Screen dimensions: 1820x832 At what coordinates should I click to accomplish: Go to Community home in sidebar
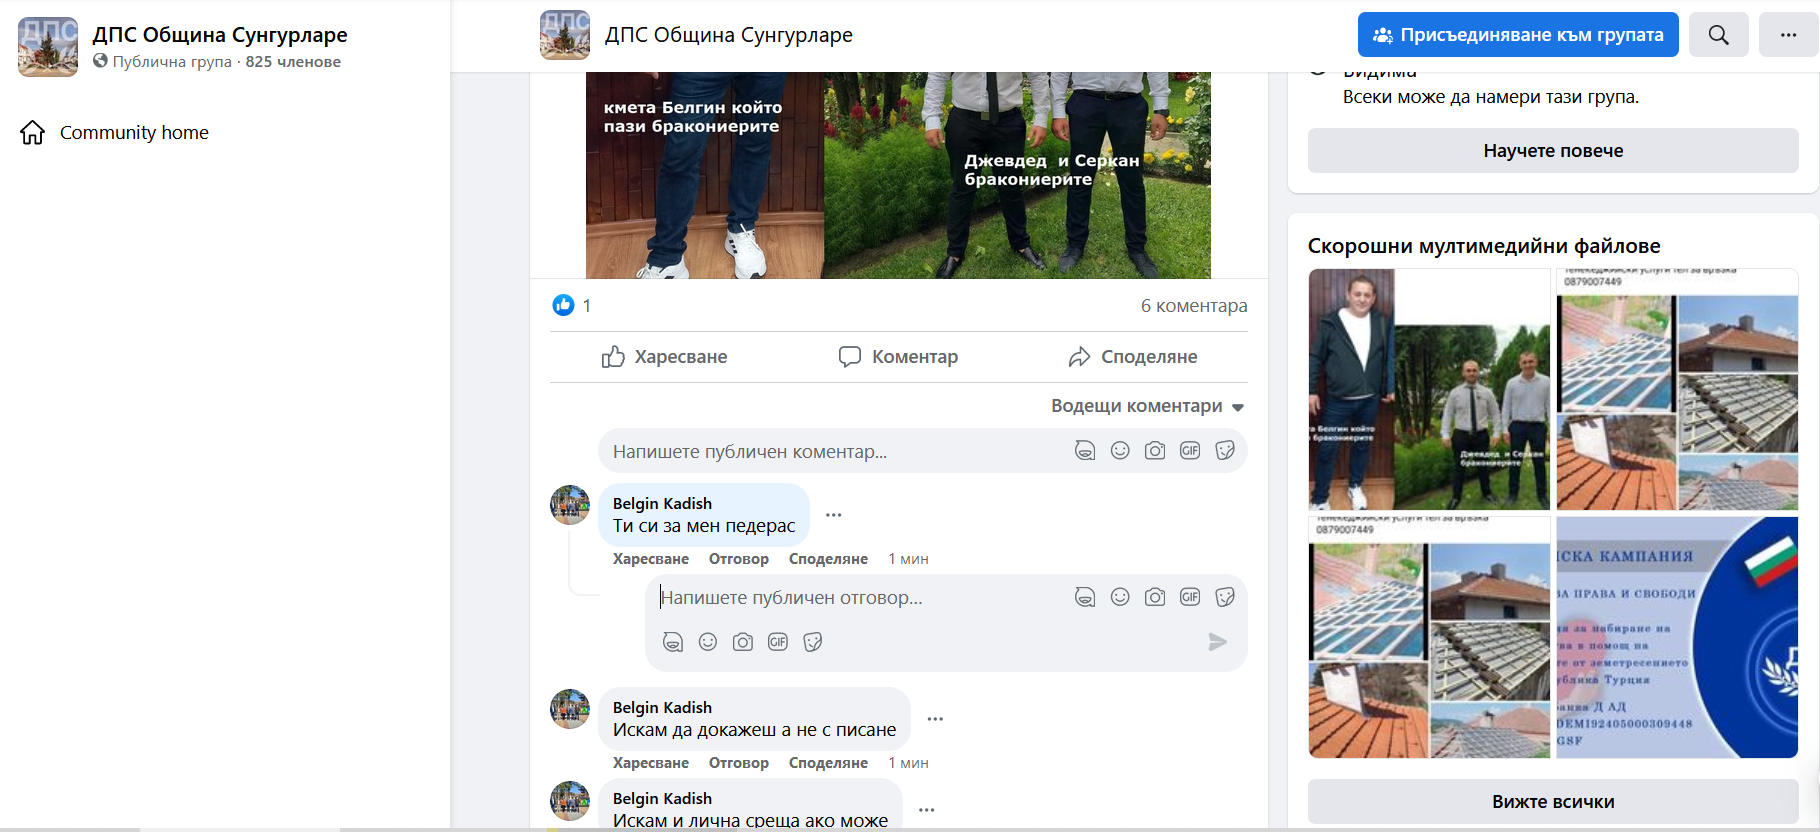134,133
